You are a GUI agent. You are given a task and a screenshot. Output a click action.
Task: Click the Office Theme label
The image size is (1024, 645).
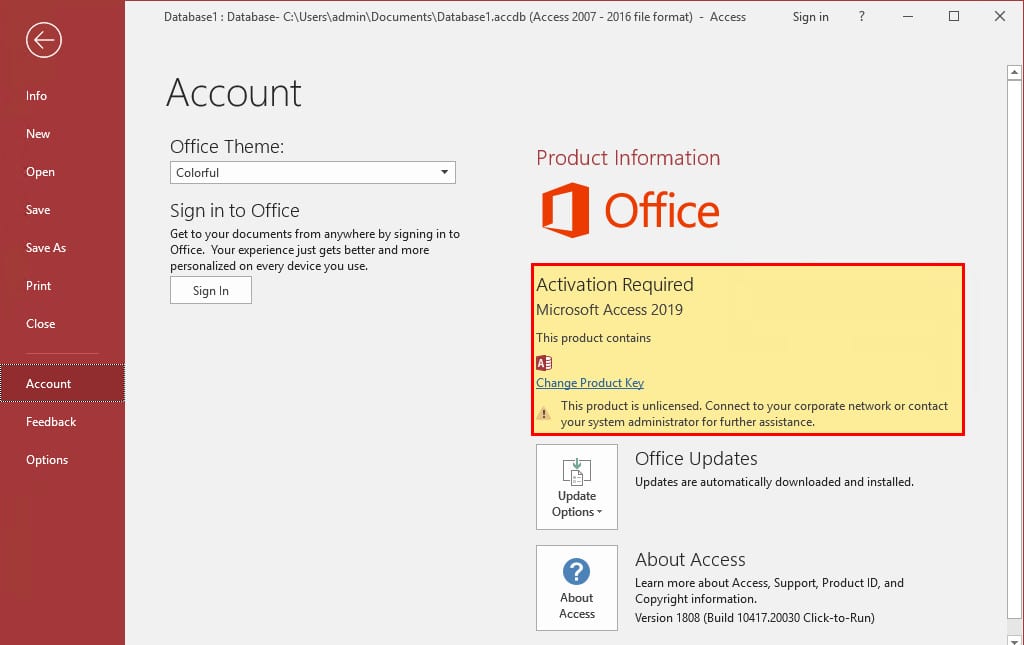(227, 146)
